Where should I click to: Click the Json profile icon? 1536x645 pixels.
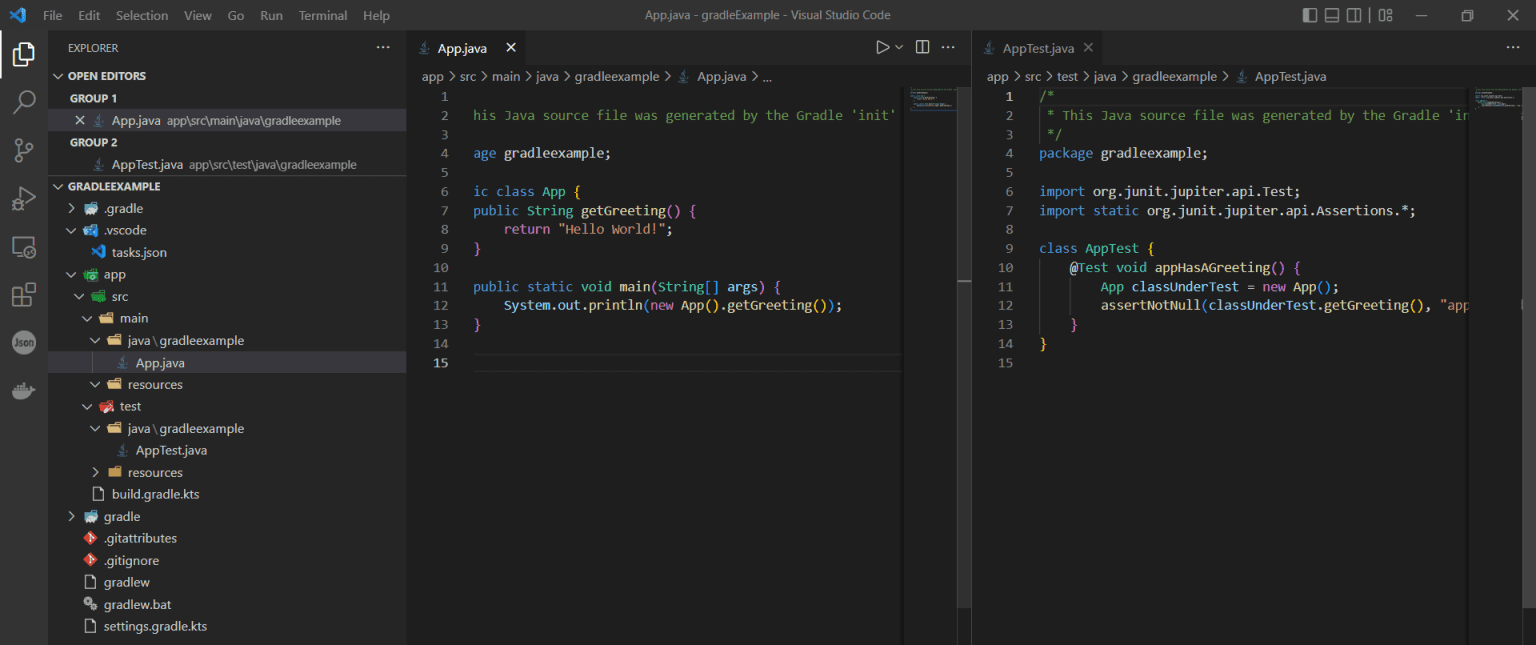pyautogui.click(x=24, y=342)
